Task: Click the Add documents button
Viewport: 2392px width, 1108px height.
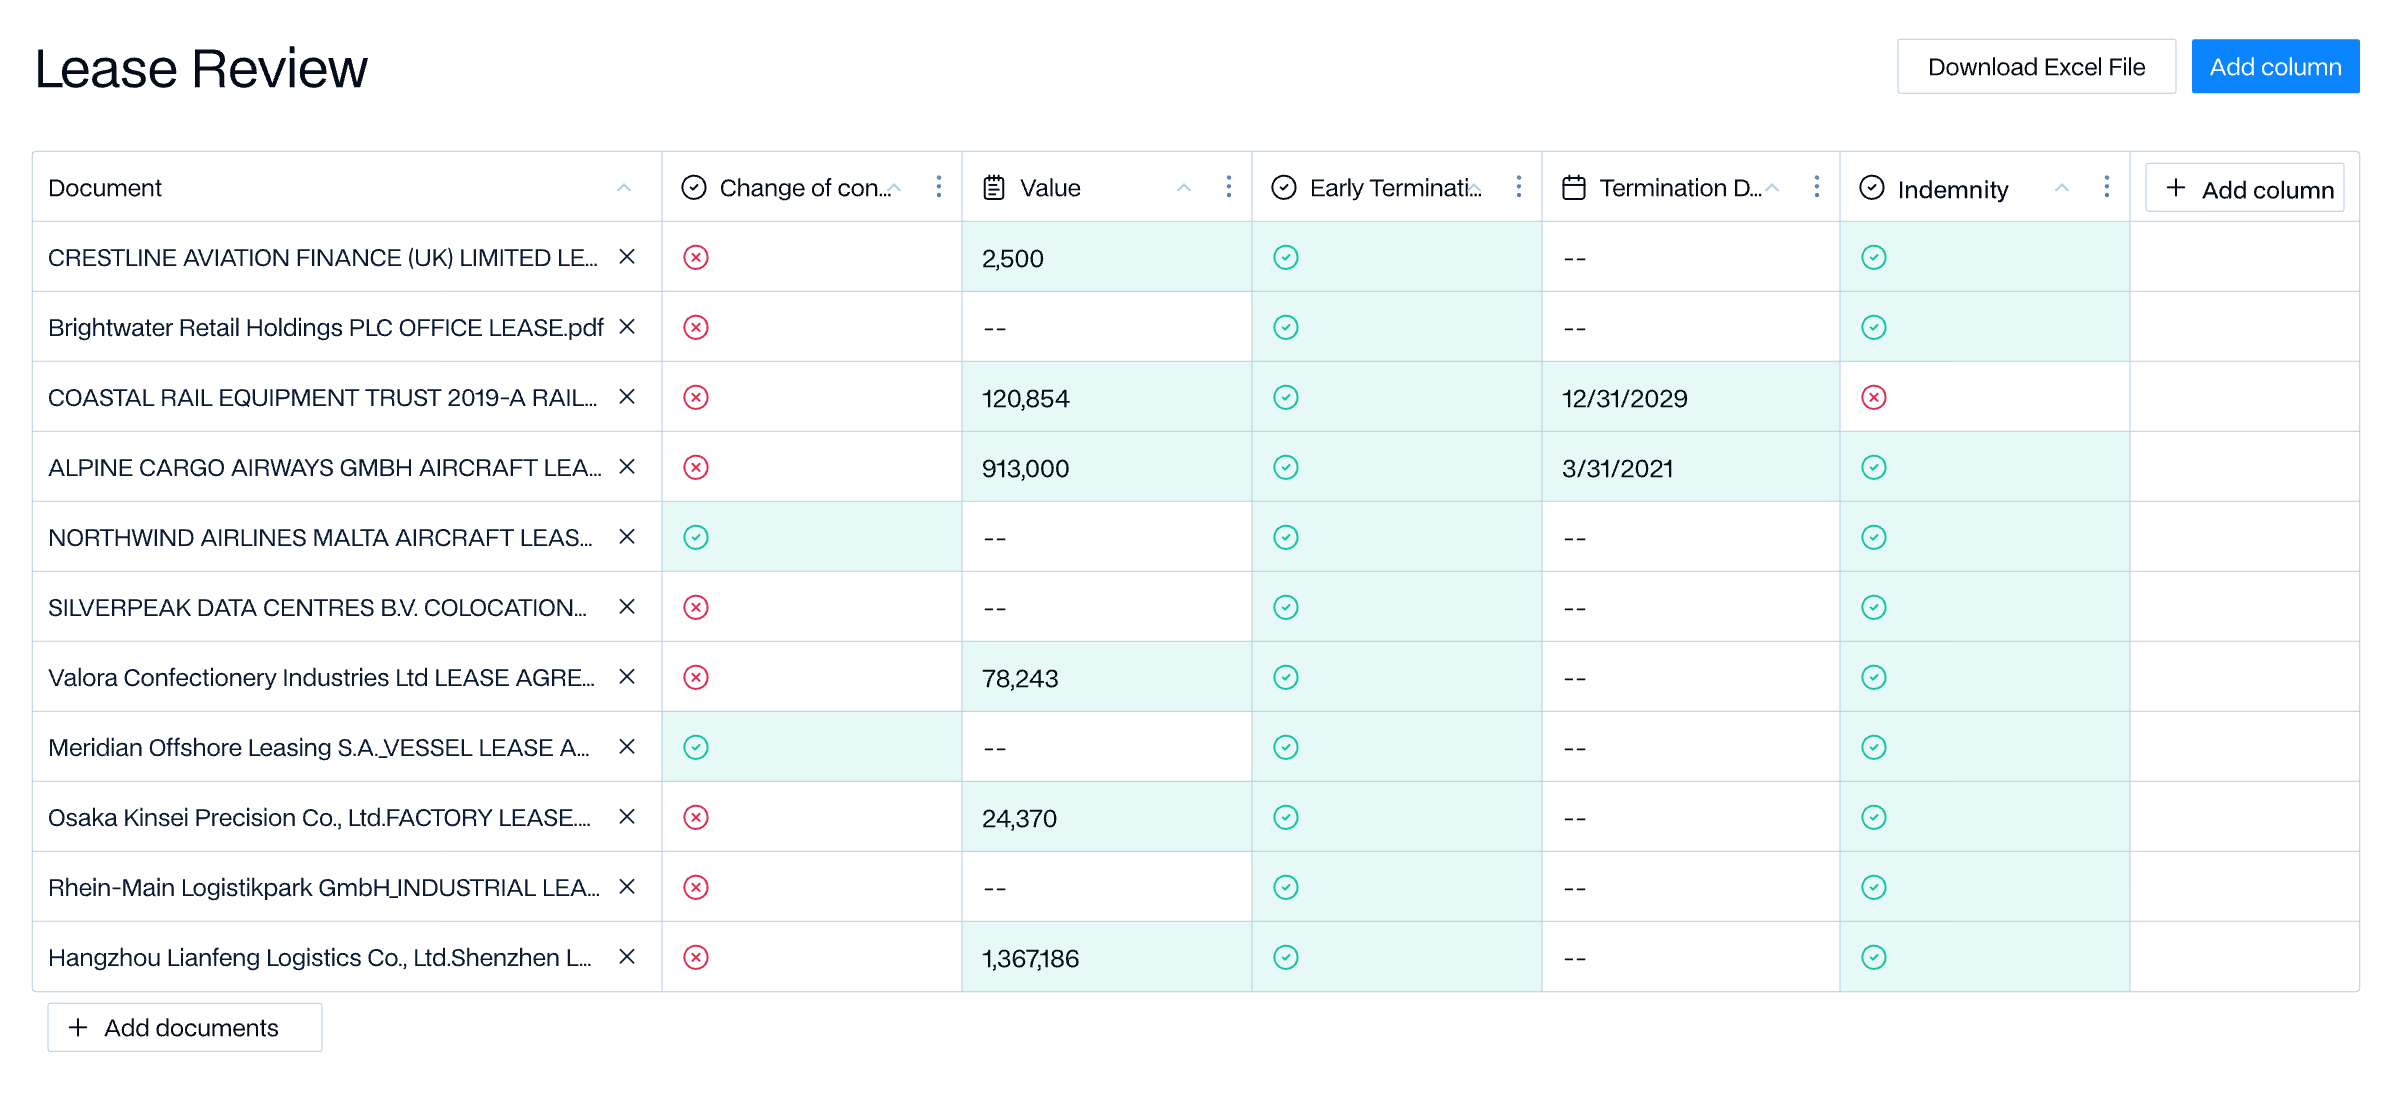Action: pos(185,1027)
